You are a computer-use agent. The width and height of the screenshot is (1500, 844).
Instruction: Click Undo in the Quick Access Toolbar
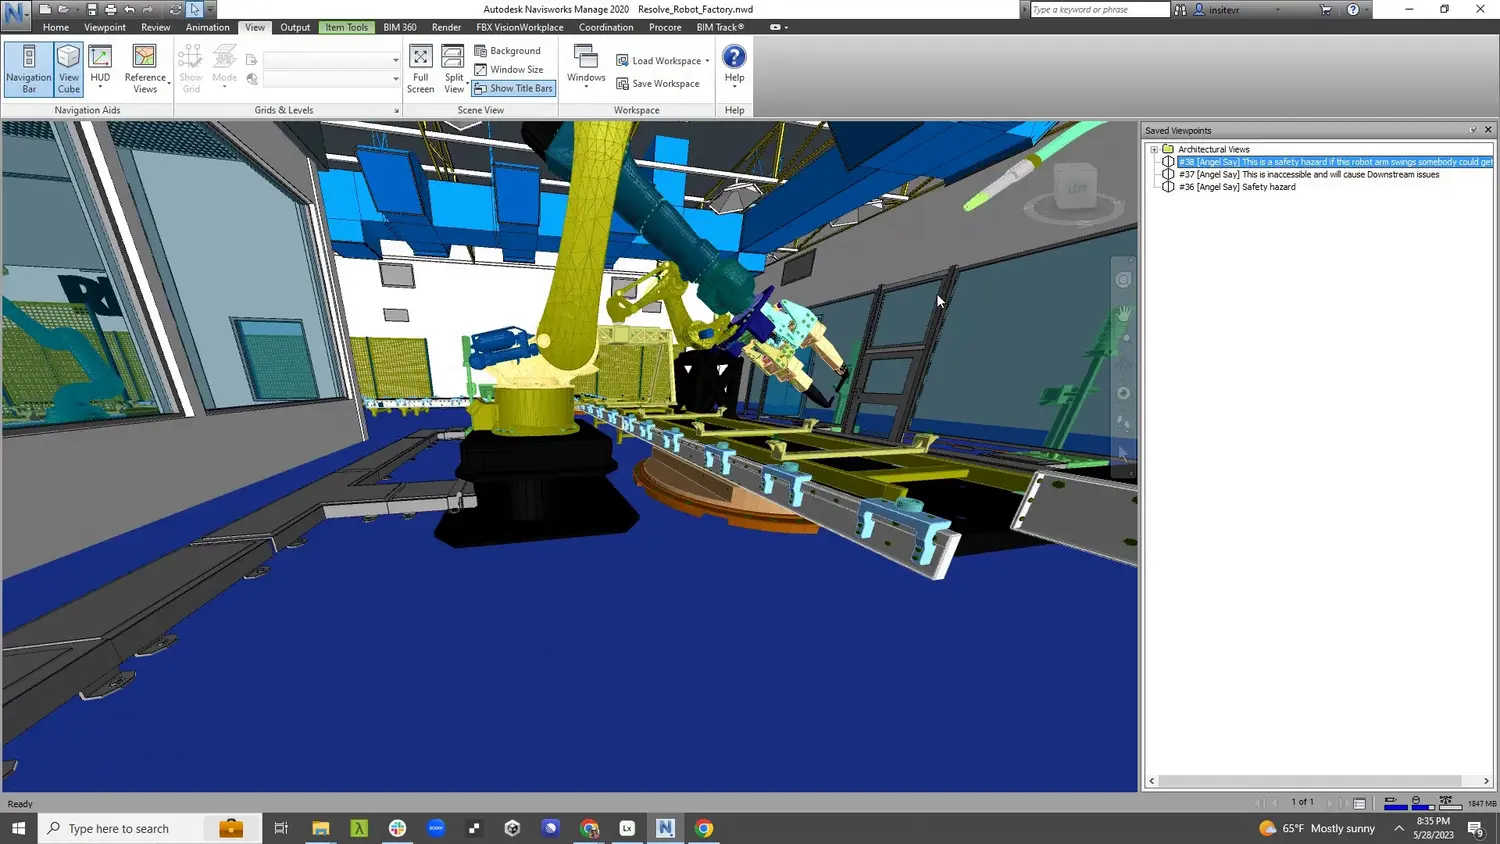coord(130,9)
